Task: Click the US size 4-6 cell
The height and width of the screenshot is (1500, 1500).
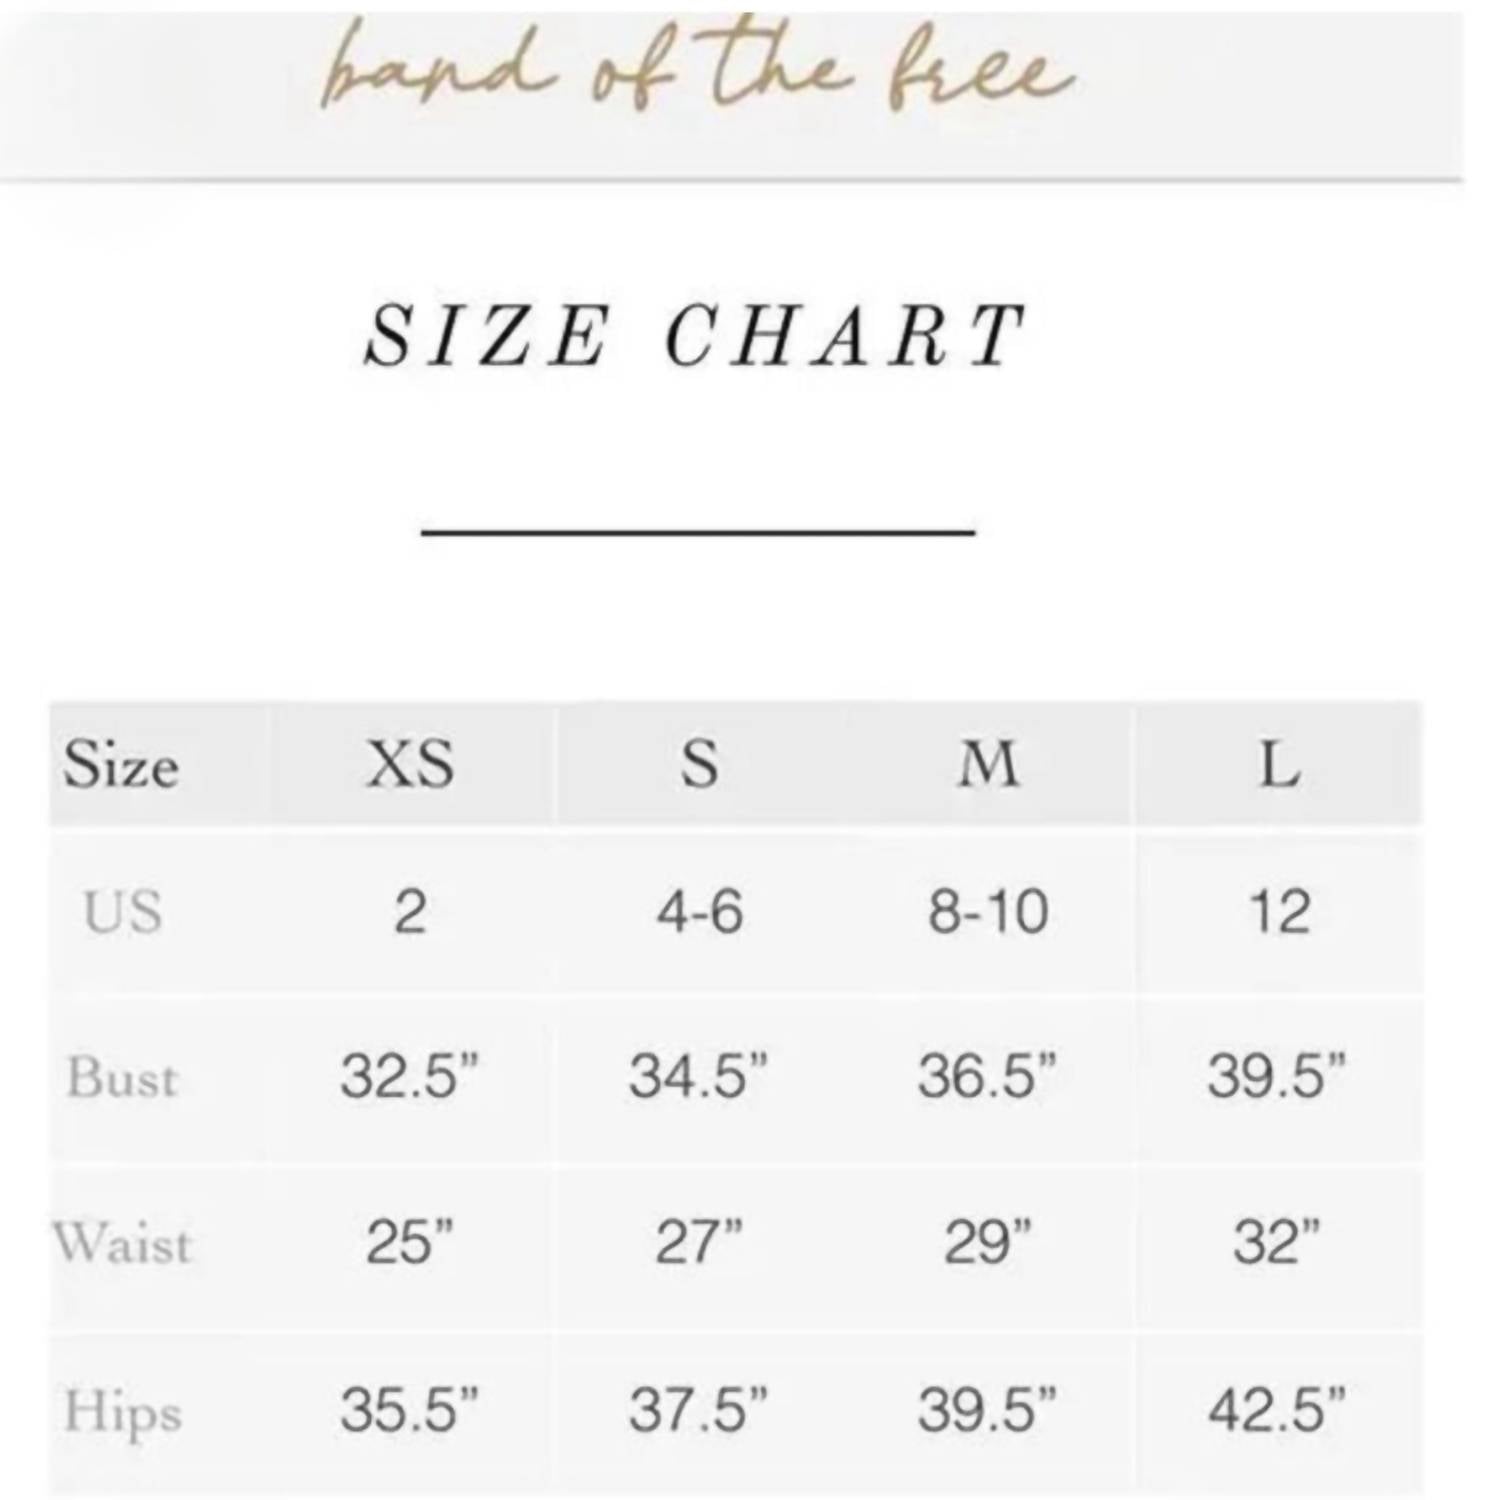Action: click(x=699, y=912)
